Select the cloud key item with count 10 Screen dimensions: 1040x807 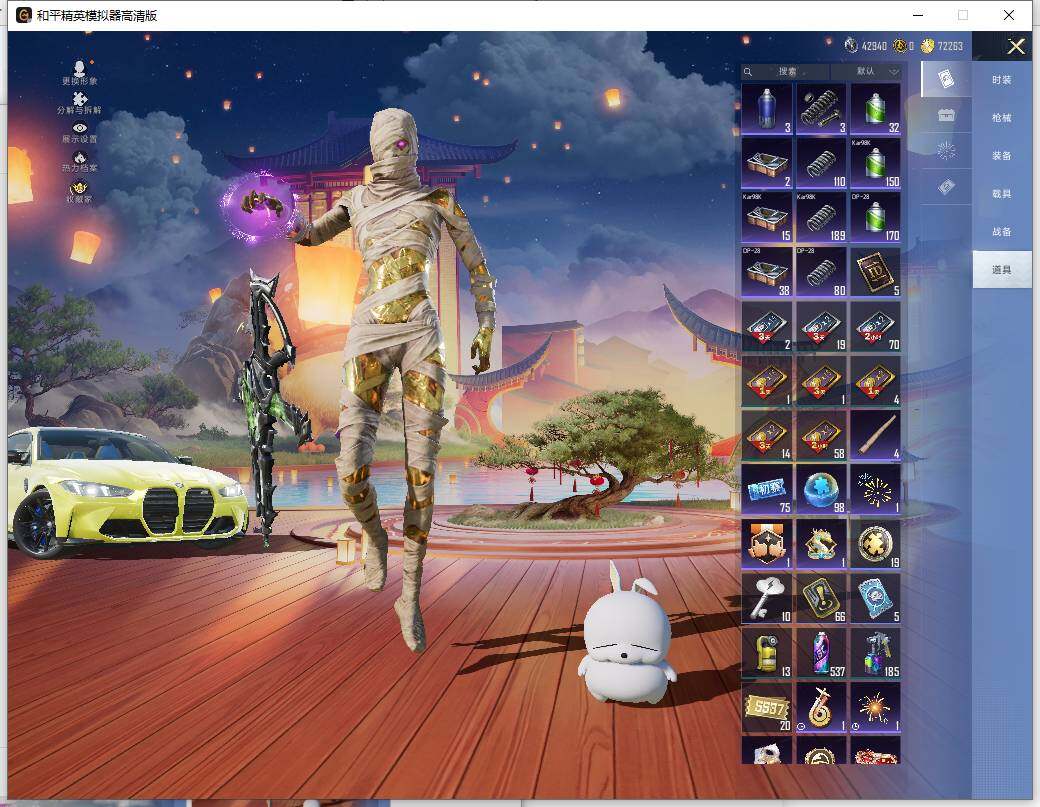(767, 598)
